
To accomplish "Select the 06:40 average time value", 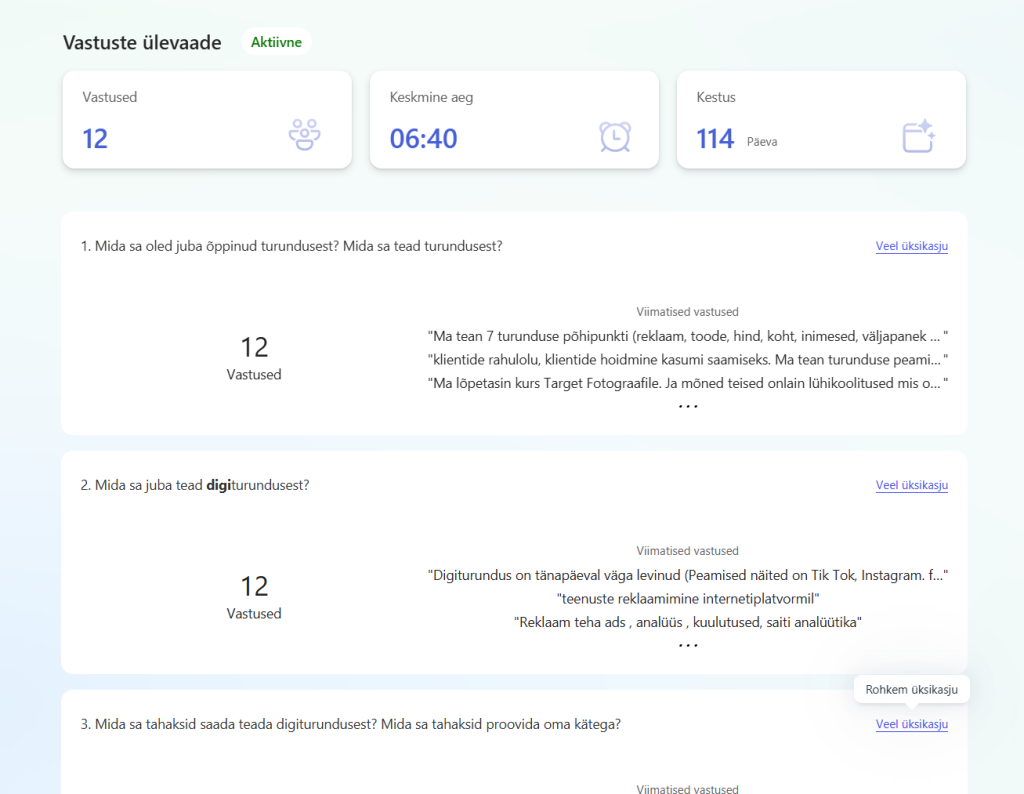I will [423, 138].
